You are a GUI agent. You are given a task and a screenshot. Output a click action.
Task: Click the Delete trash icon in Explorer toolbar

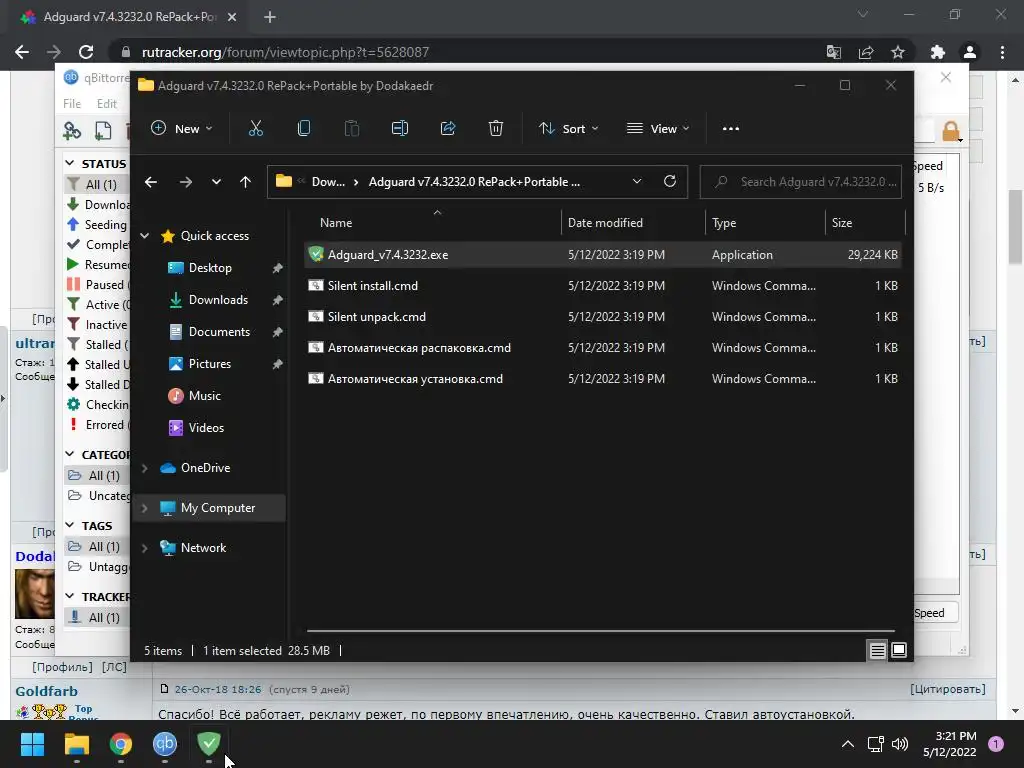[x=496, y=129]
